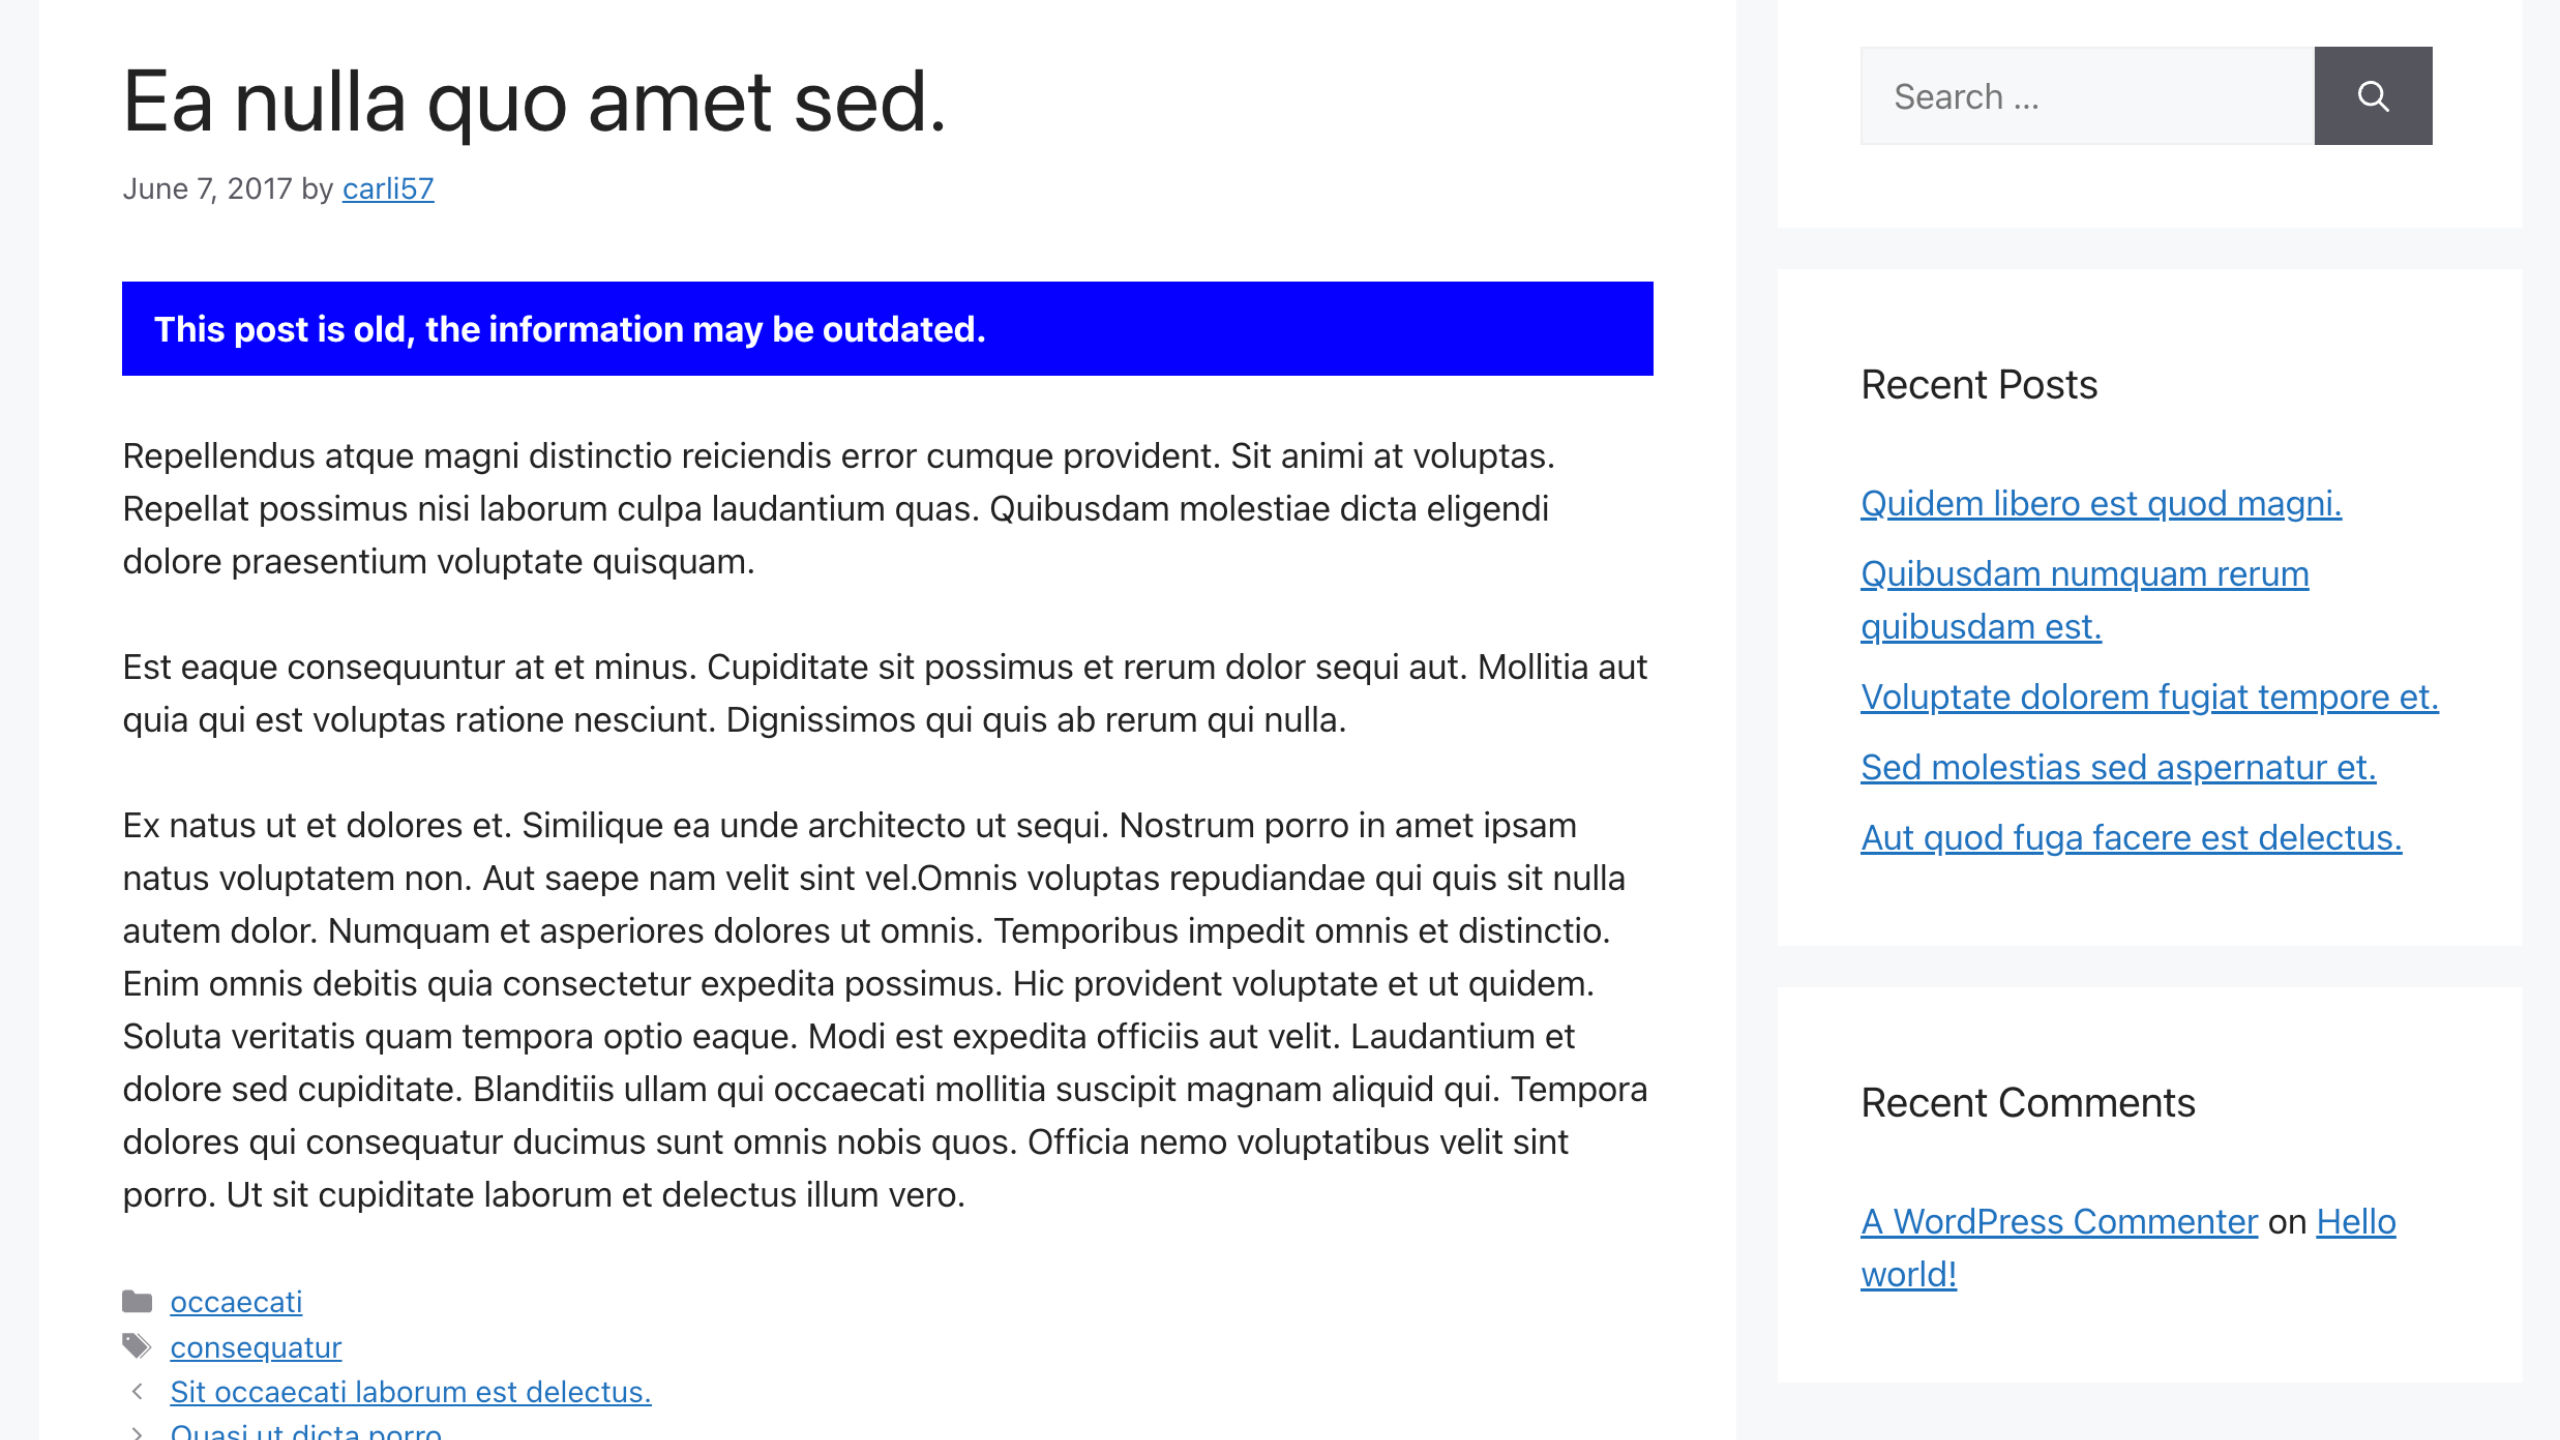Go to next post Quasi ut dicta porro
This screenshot has width=2560, height=1440.
pyautogui.click(x=306, y=1431)
